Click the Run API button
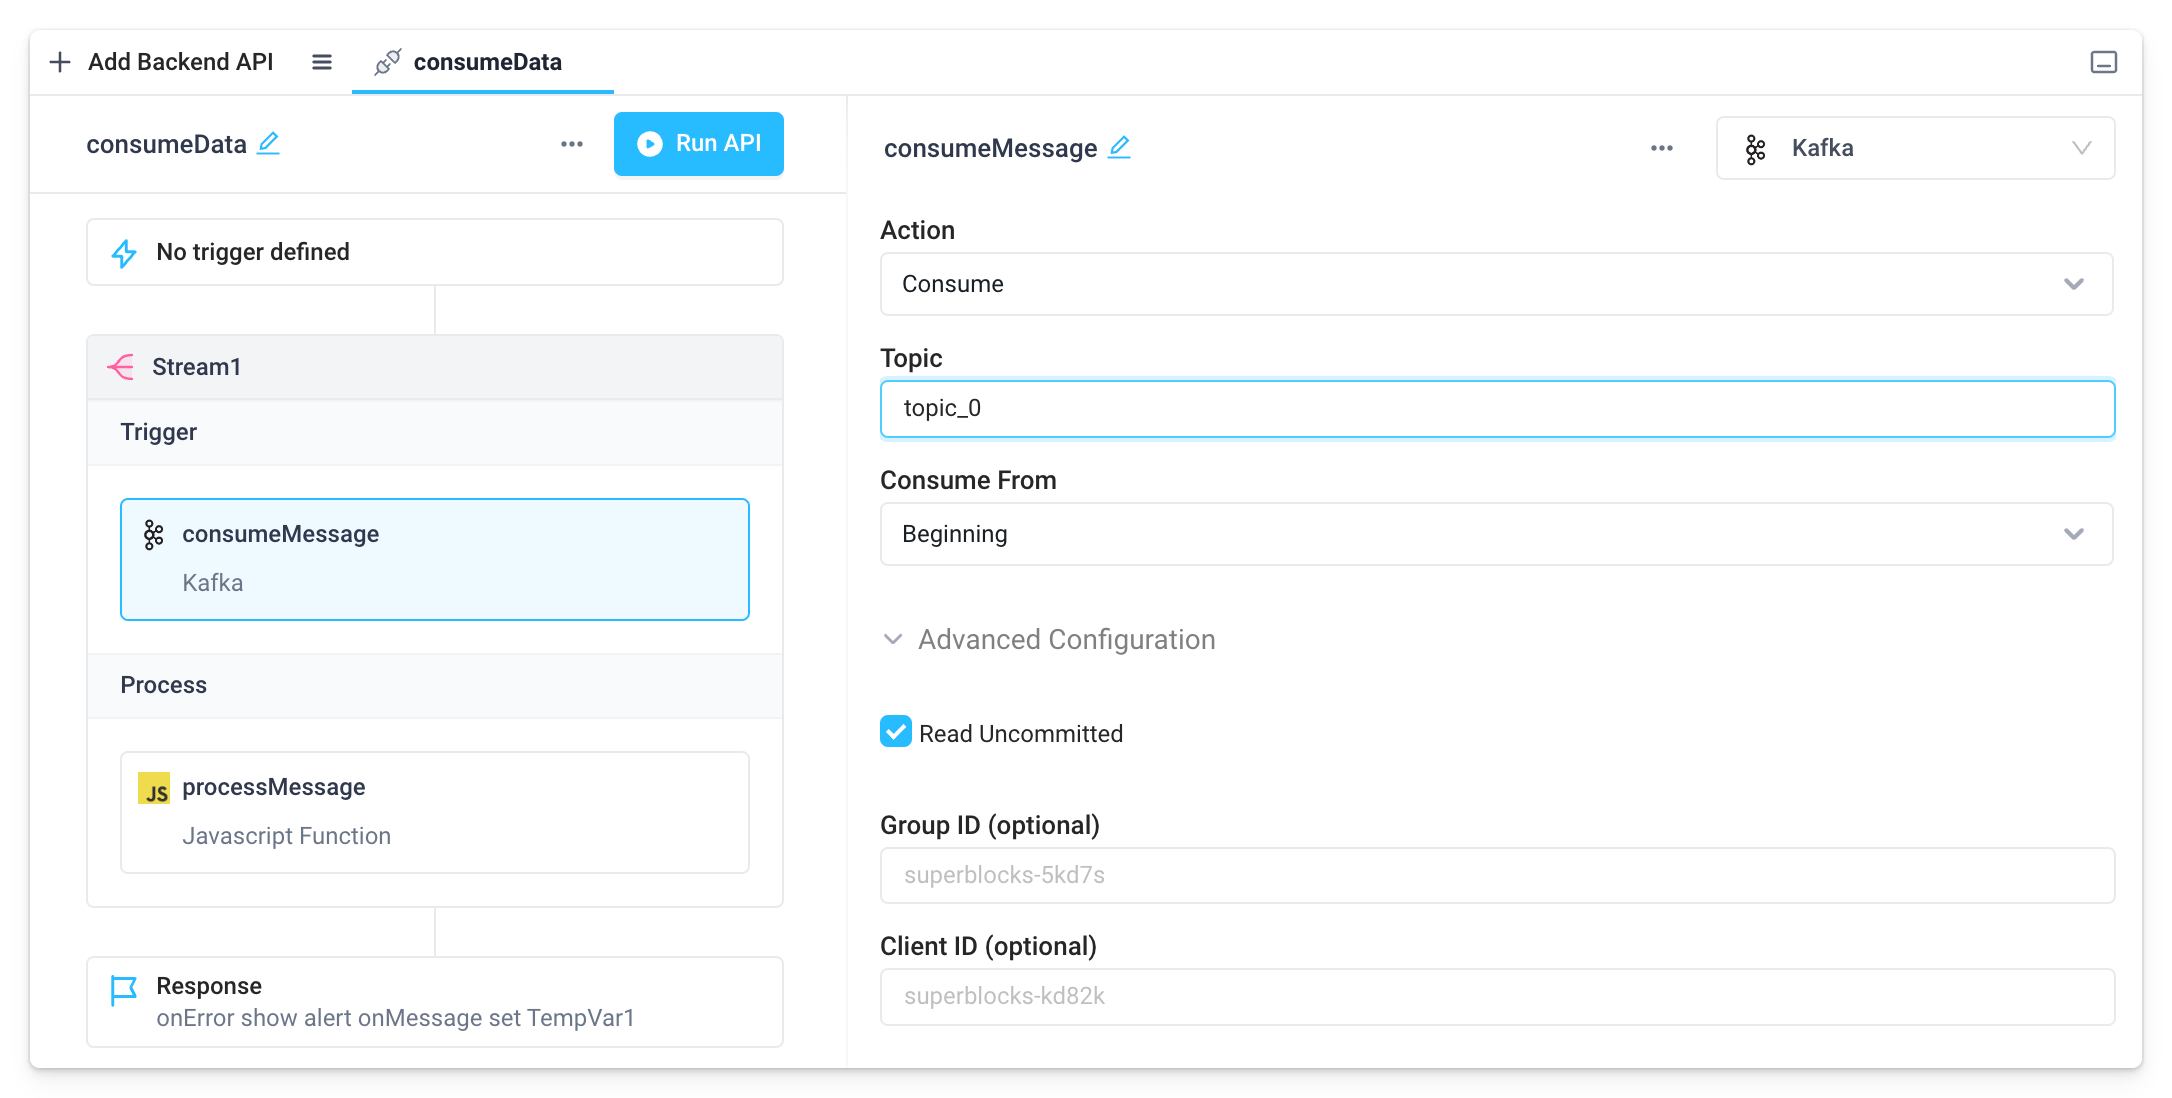The width and height of the screenshot is (2172, 1098). pos(697,143)
